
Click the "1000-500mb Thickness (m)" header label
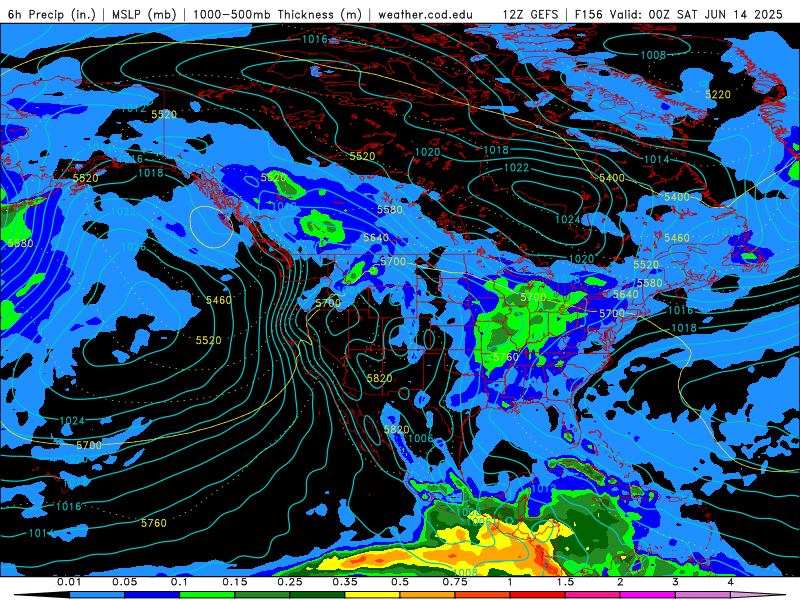point(278,14)
